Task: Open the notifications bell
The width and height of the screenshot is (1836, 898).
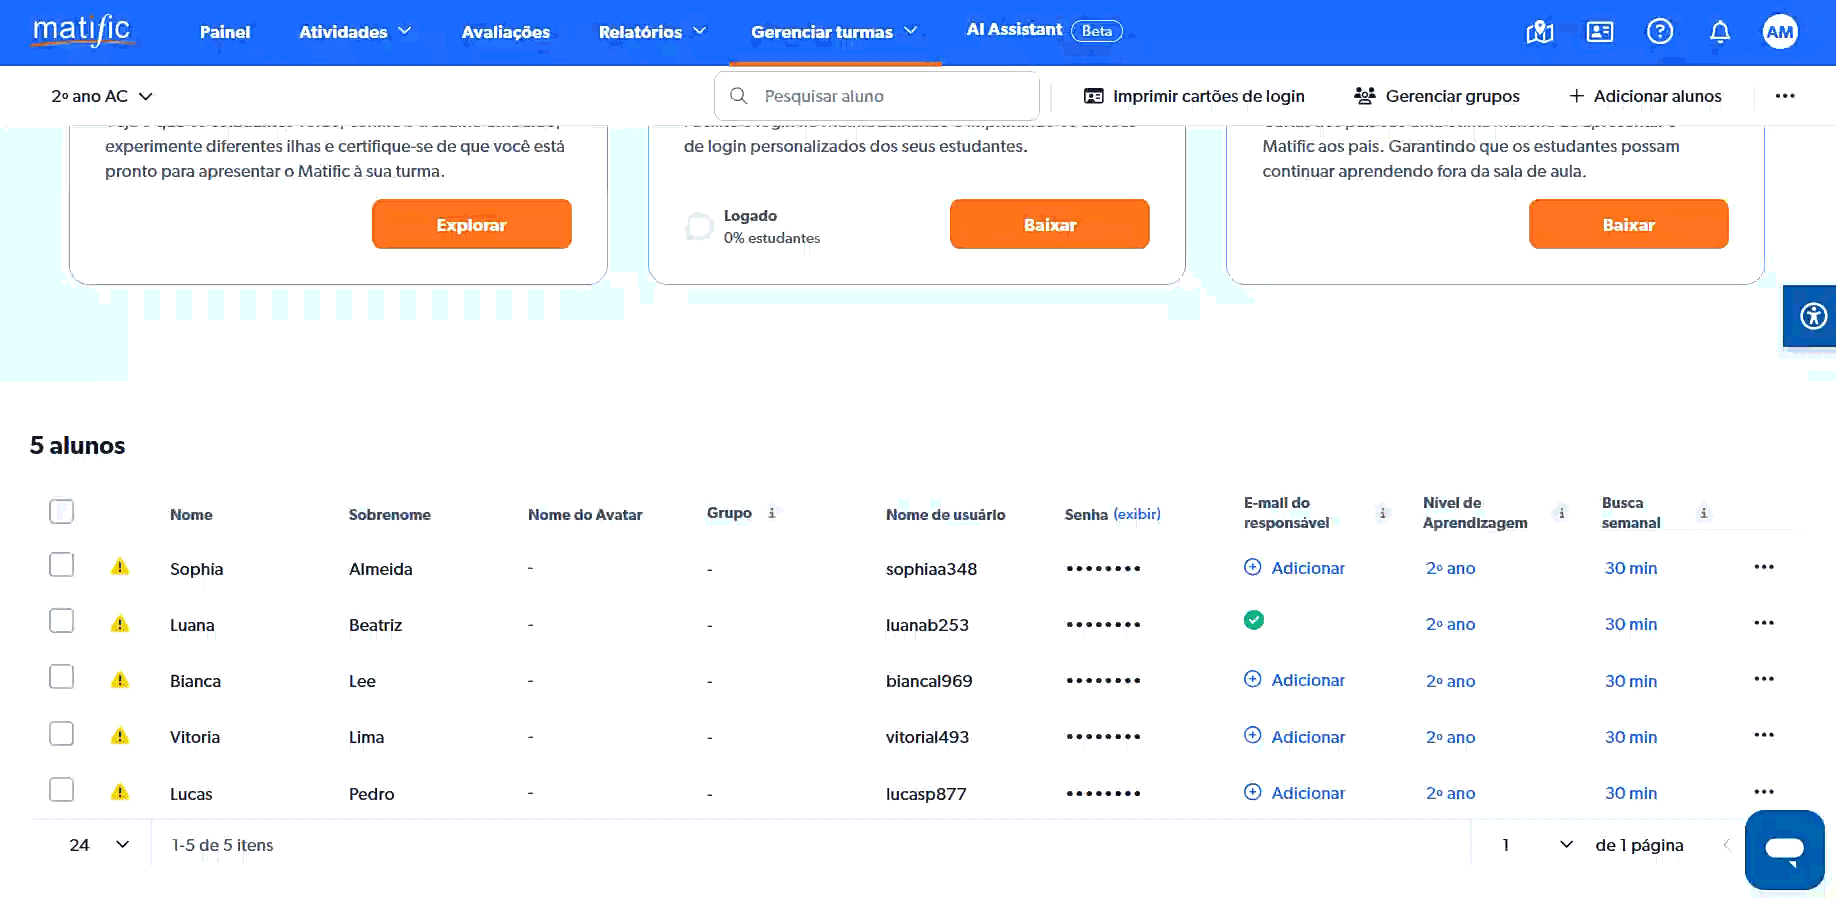Action: [1719, 32]
